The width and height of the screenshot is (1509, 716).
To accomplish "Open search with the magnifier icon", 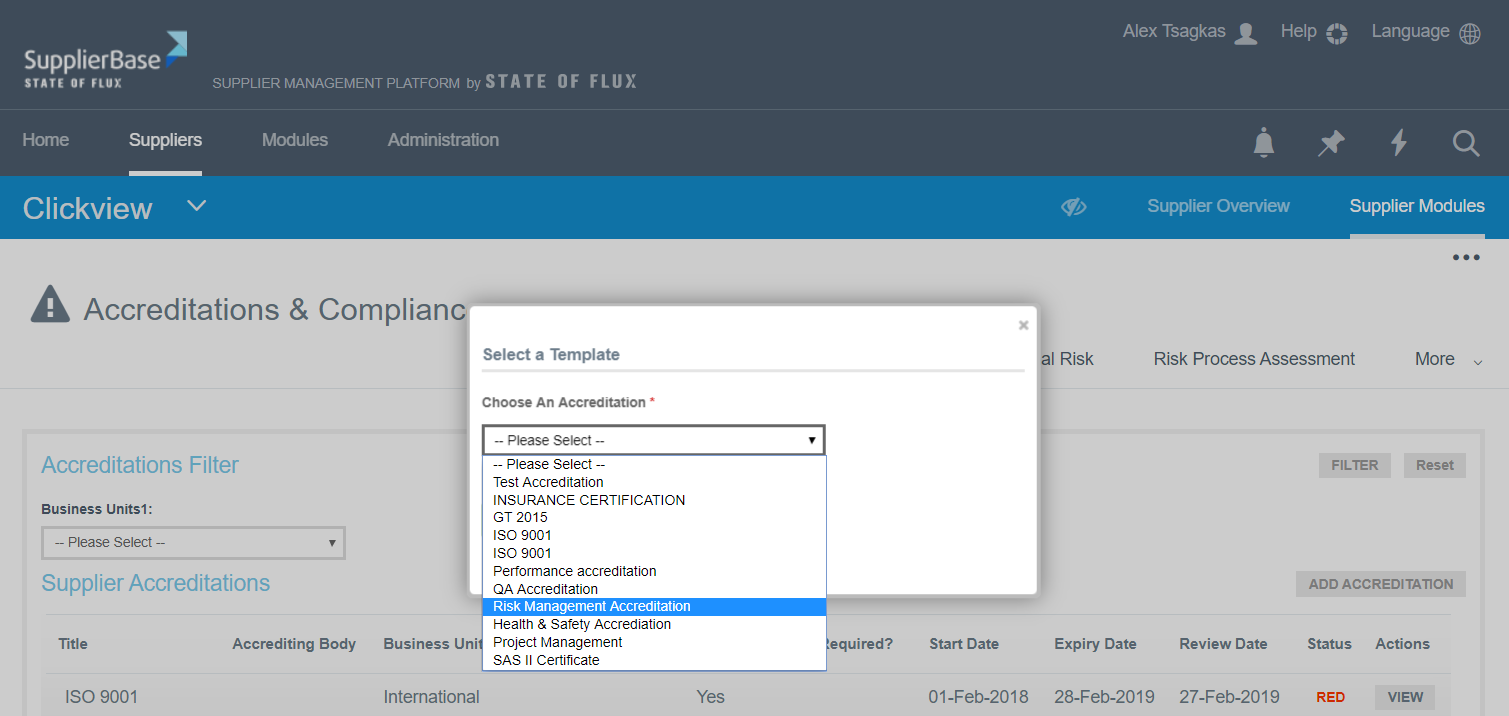I will 1466,143.
